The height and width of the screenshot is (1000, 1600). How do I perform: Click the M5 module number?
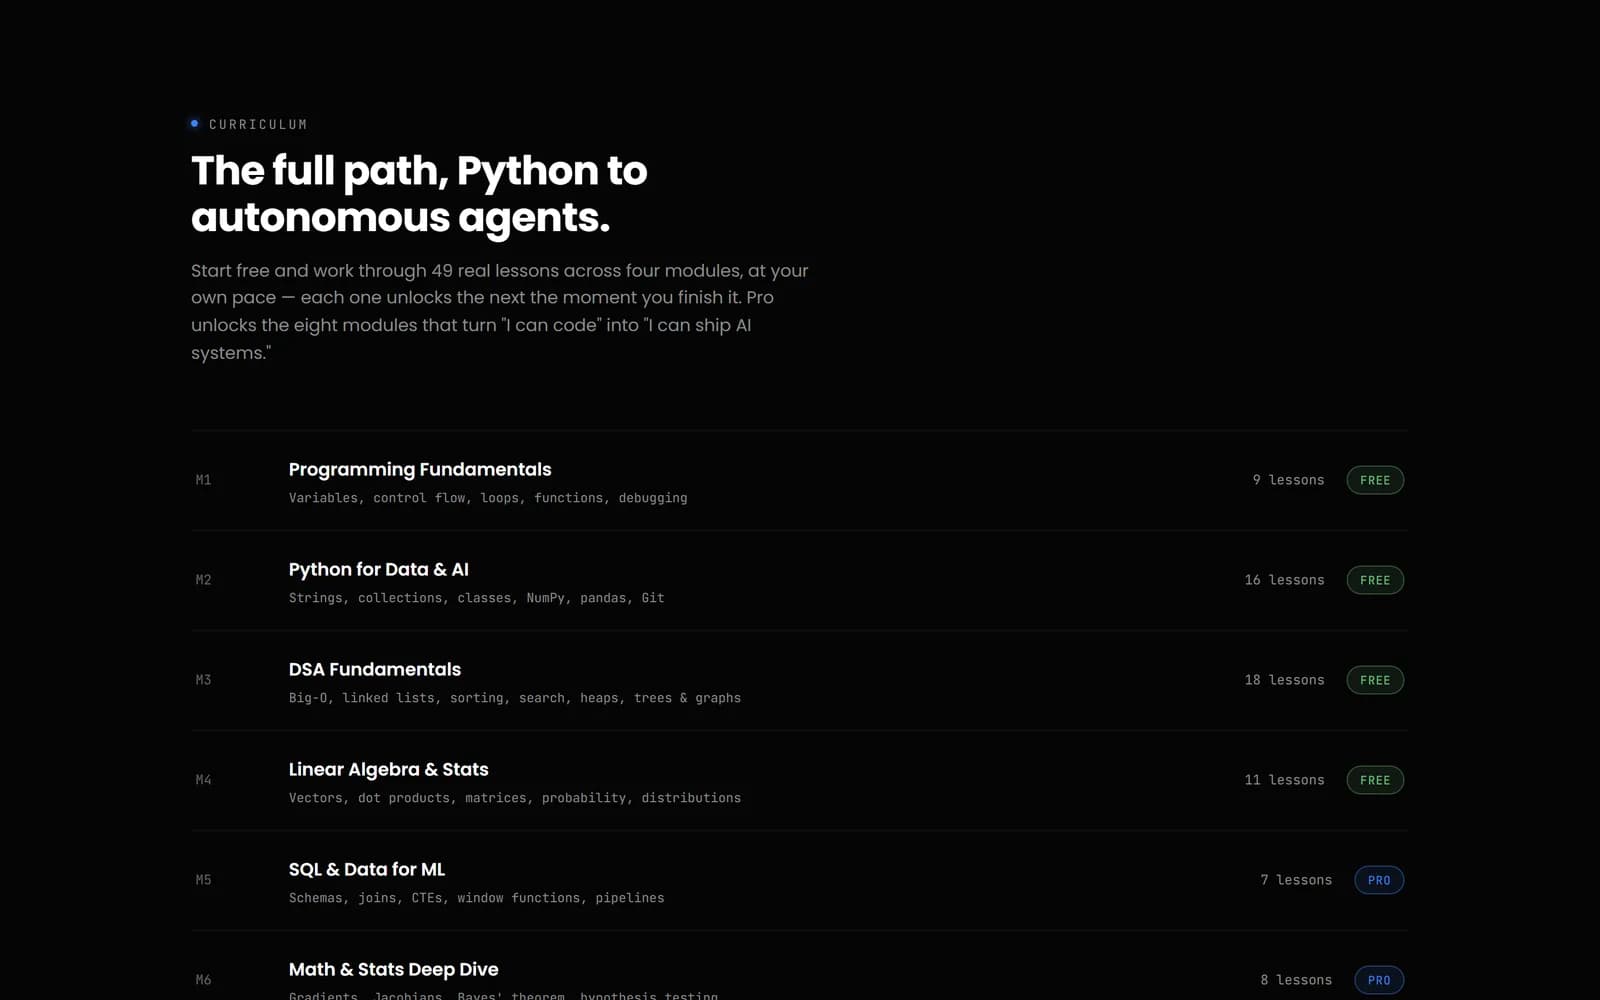pyautogui.click(x=203, y=880)
